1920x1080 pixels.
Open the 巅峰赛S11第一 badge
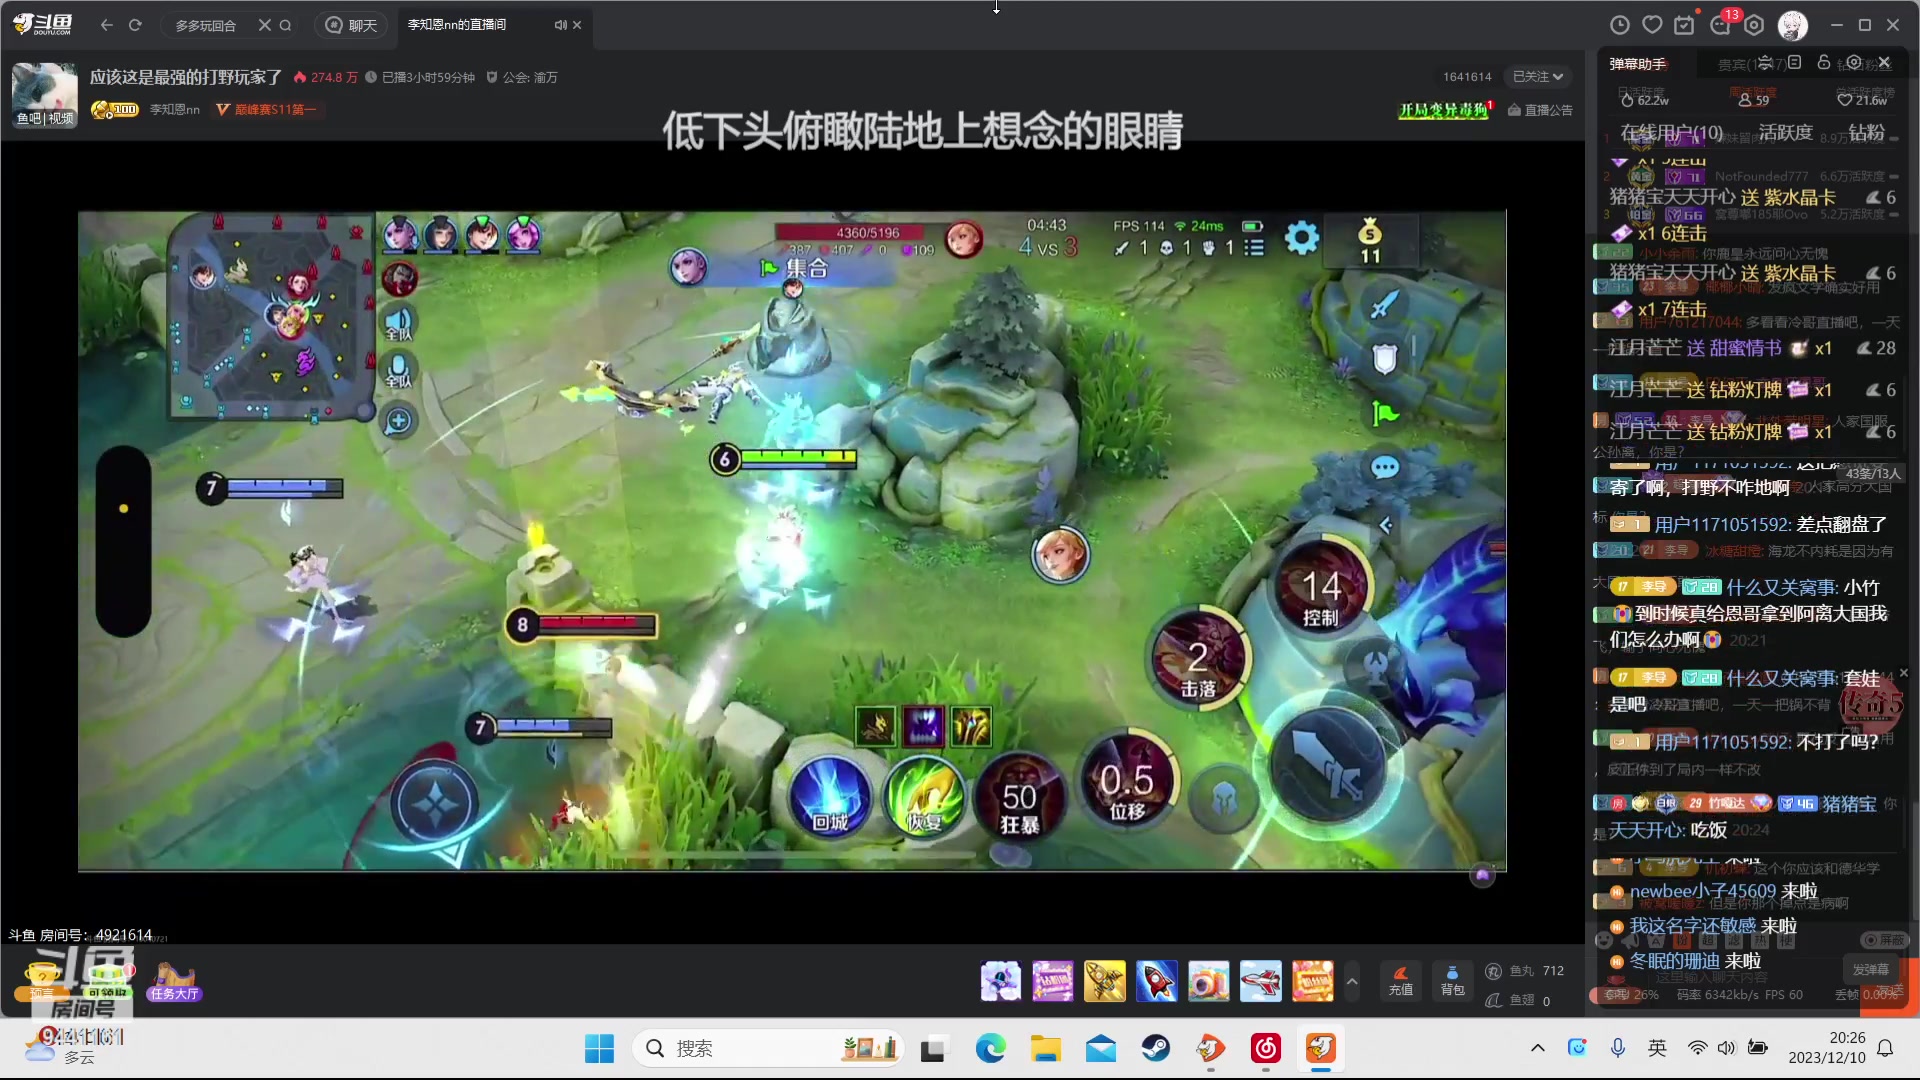pyautogui.click(x=266, y=110)
